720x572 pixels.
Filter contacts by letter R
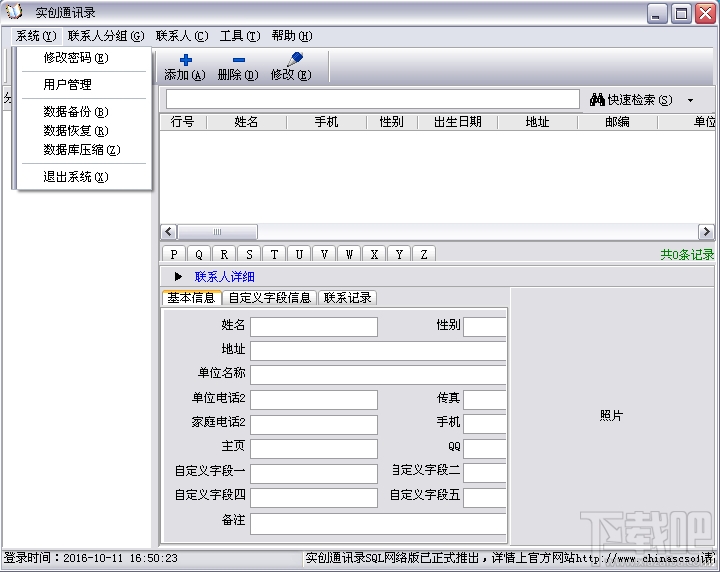pyautogui.click(x=224, y=254)
